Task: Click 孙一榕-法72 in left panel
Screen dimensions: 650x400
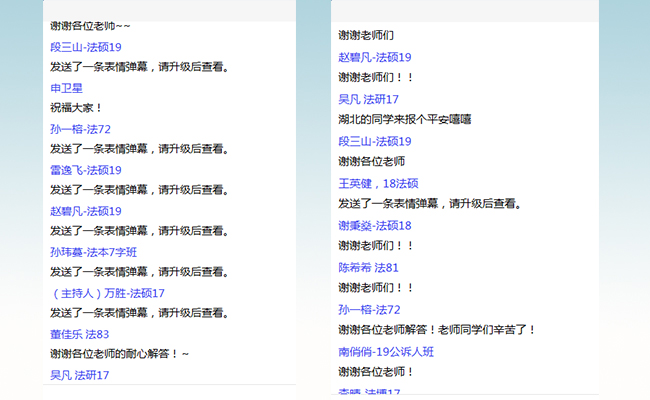Action: (80, 129)
